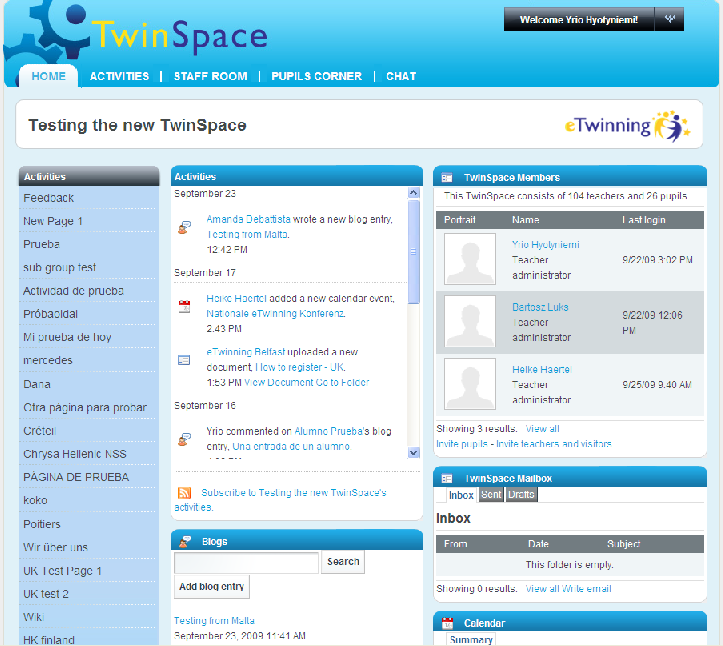This screenshot has width=723, height=646.
Task: Click View all in the Members panel
Action: point(542,428)
